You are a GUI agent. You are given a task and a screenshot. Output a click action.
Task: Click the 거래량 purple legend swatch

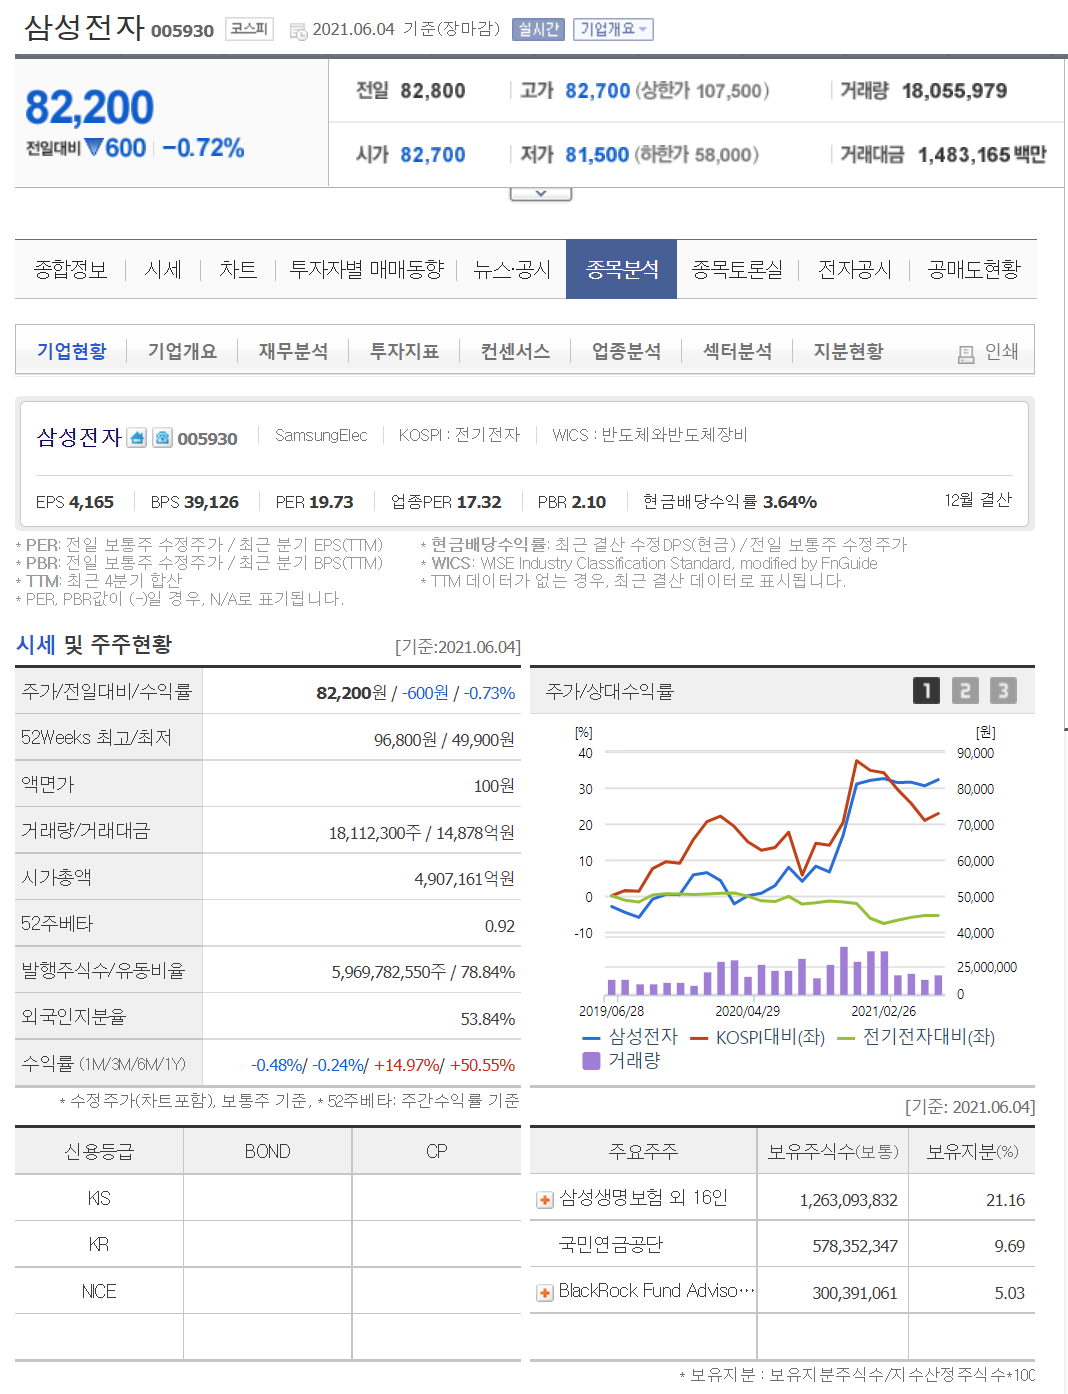coord(591,1060)
